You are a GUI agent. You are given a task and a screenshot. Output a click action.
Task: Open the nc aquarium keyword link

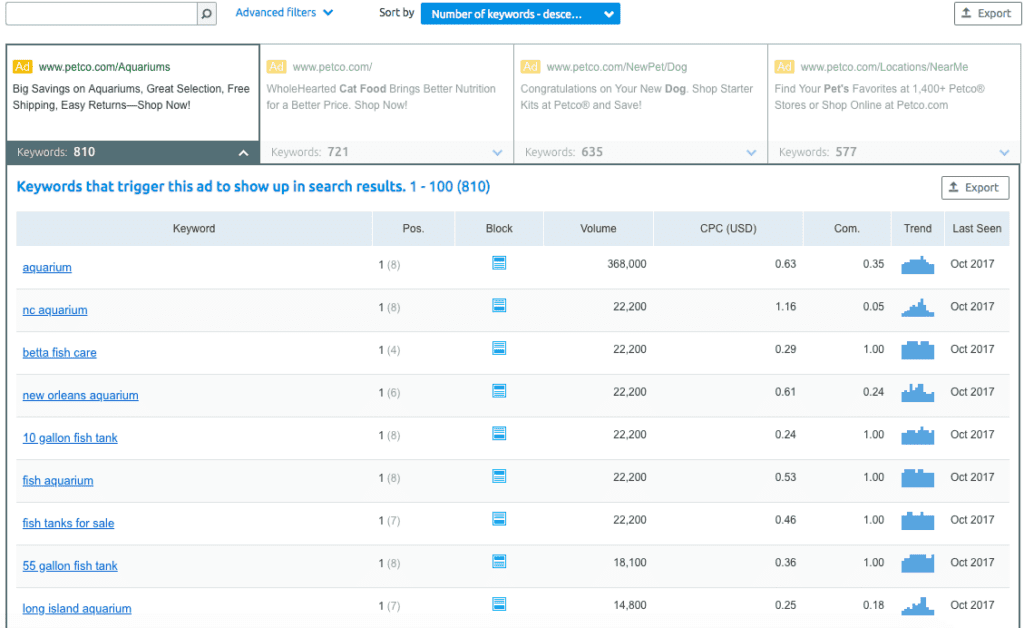tap(55, 310)
